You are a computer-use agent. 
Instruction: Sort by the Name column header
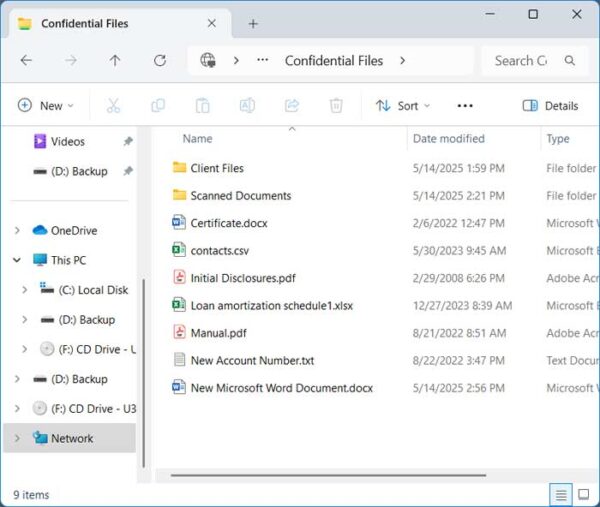click(197, 139)
